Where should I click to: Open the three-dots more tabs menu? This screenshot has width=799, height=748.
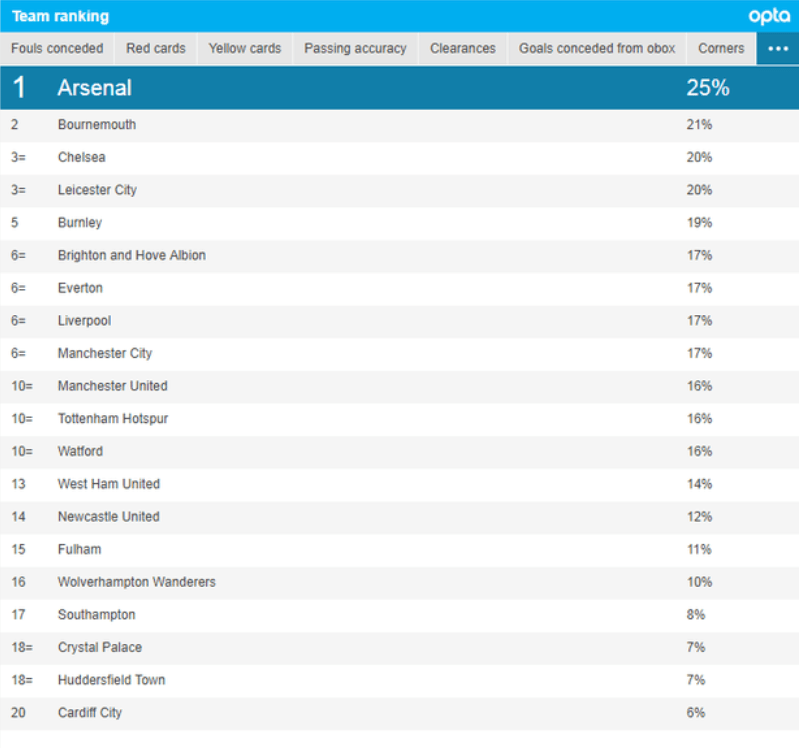tap(778, 48)
